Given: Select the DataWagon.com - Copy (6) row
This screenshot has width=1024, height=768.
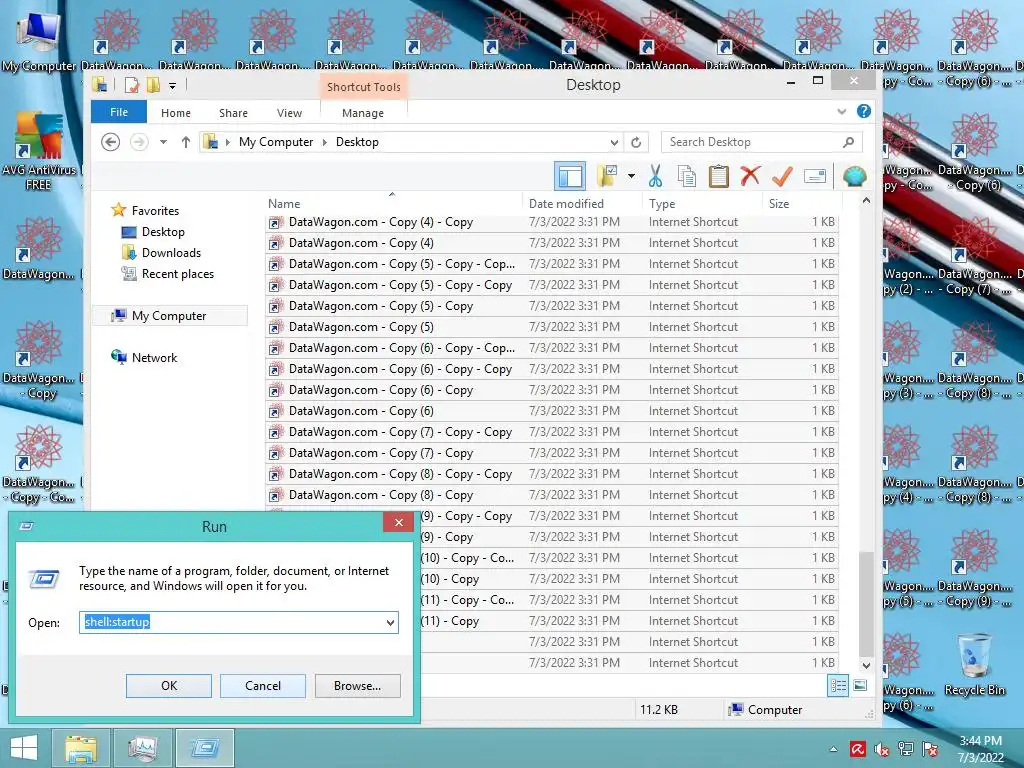Looking at the screenshot, I should tap(552, 411).
